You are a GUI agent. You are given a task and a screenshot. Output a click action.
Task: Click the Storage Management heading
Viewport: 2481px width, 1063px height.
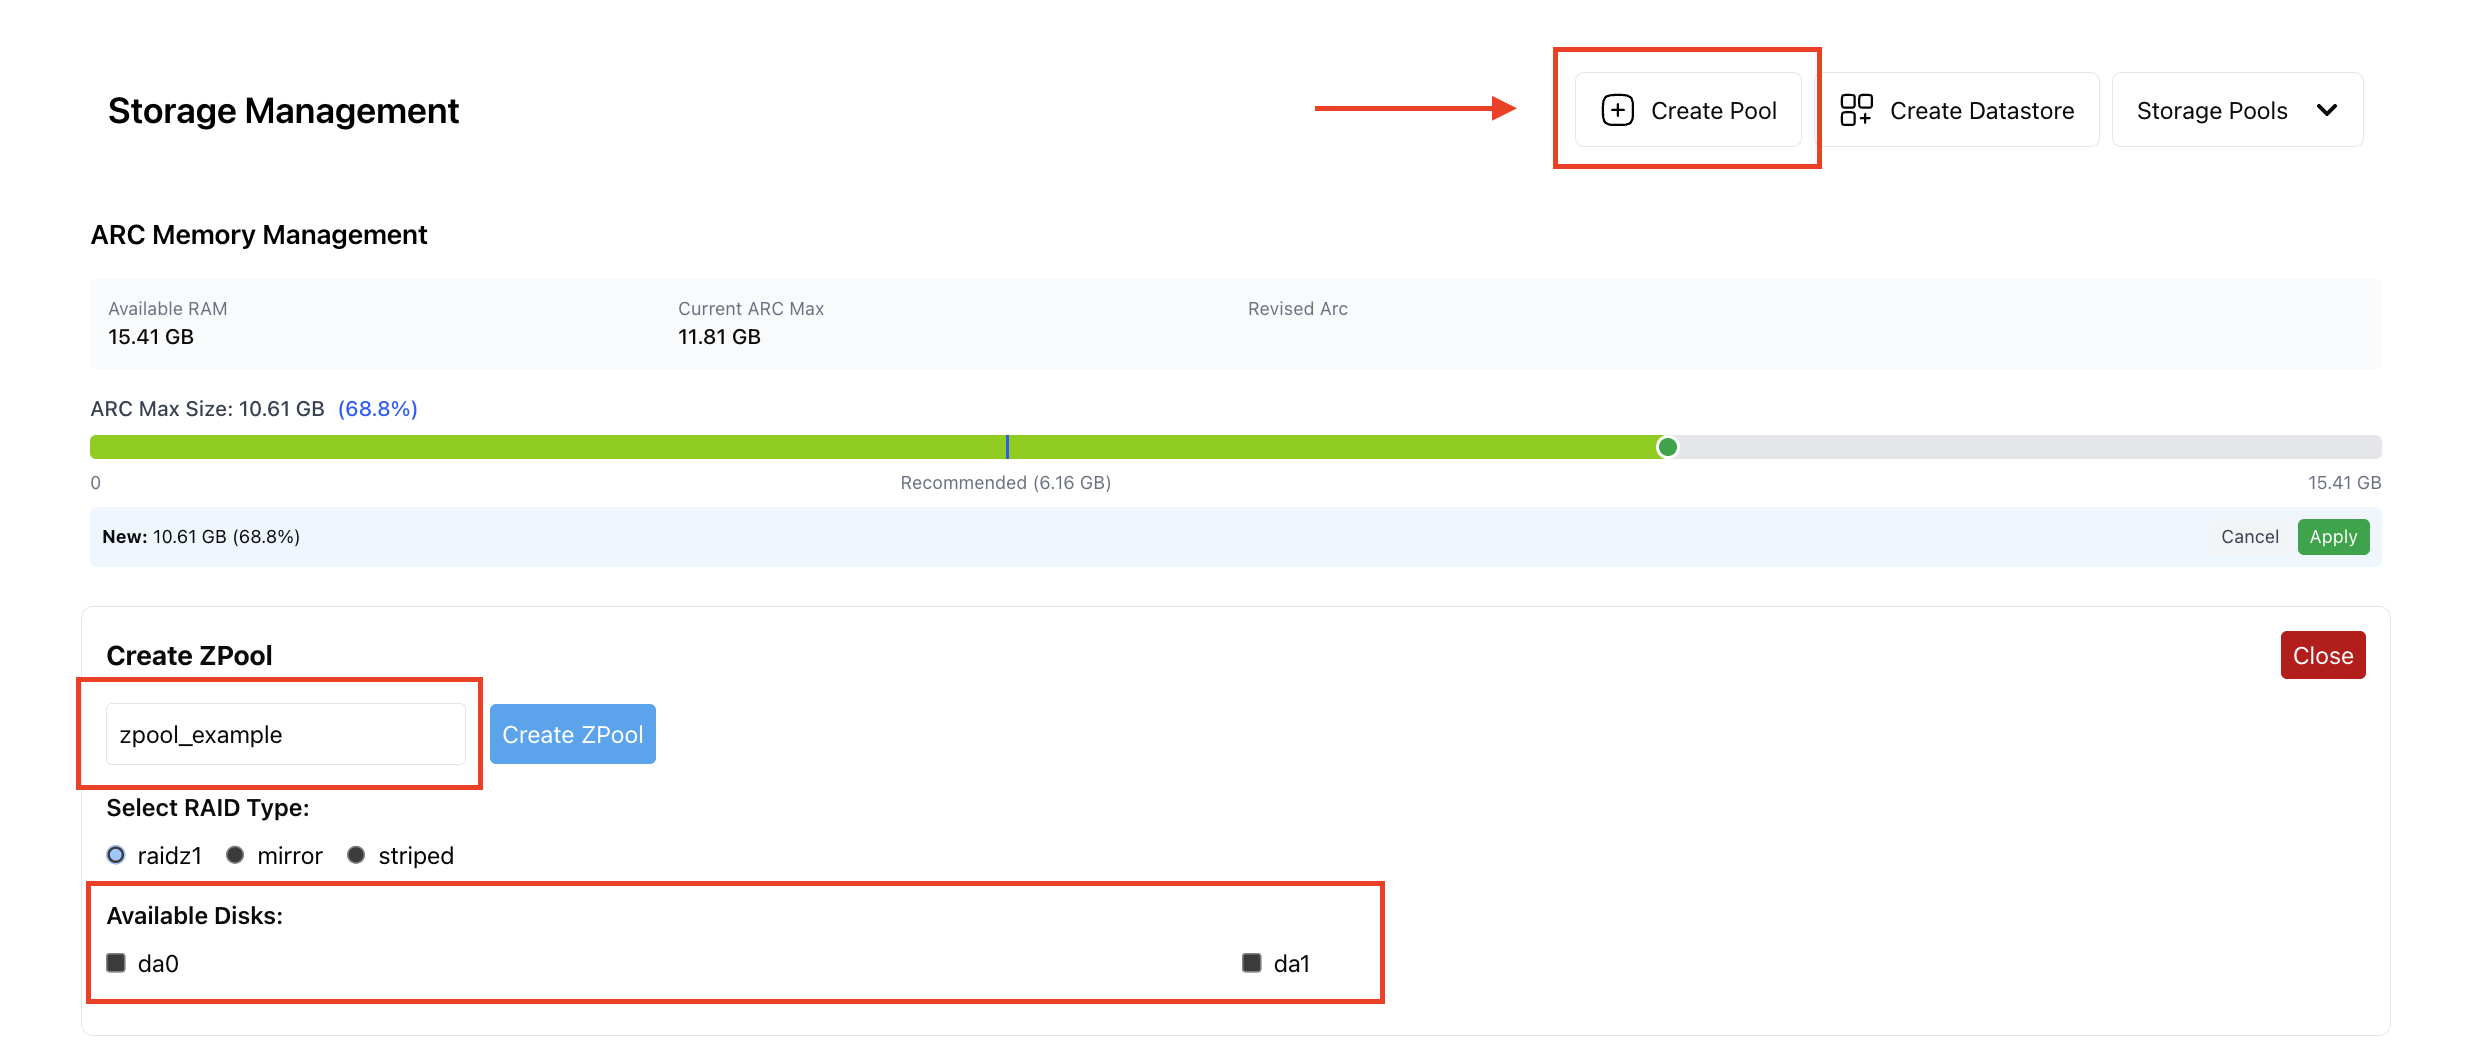[283, 111]
